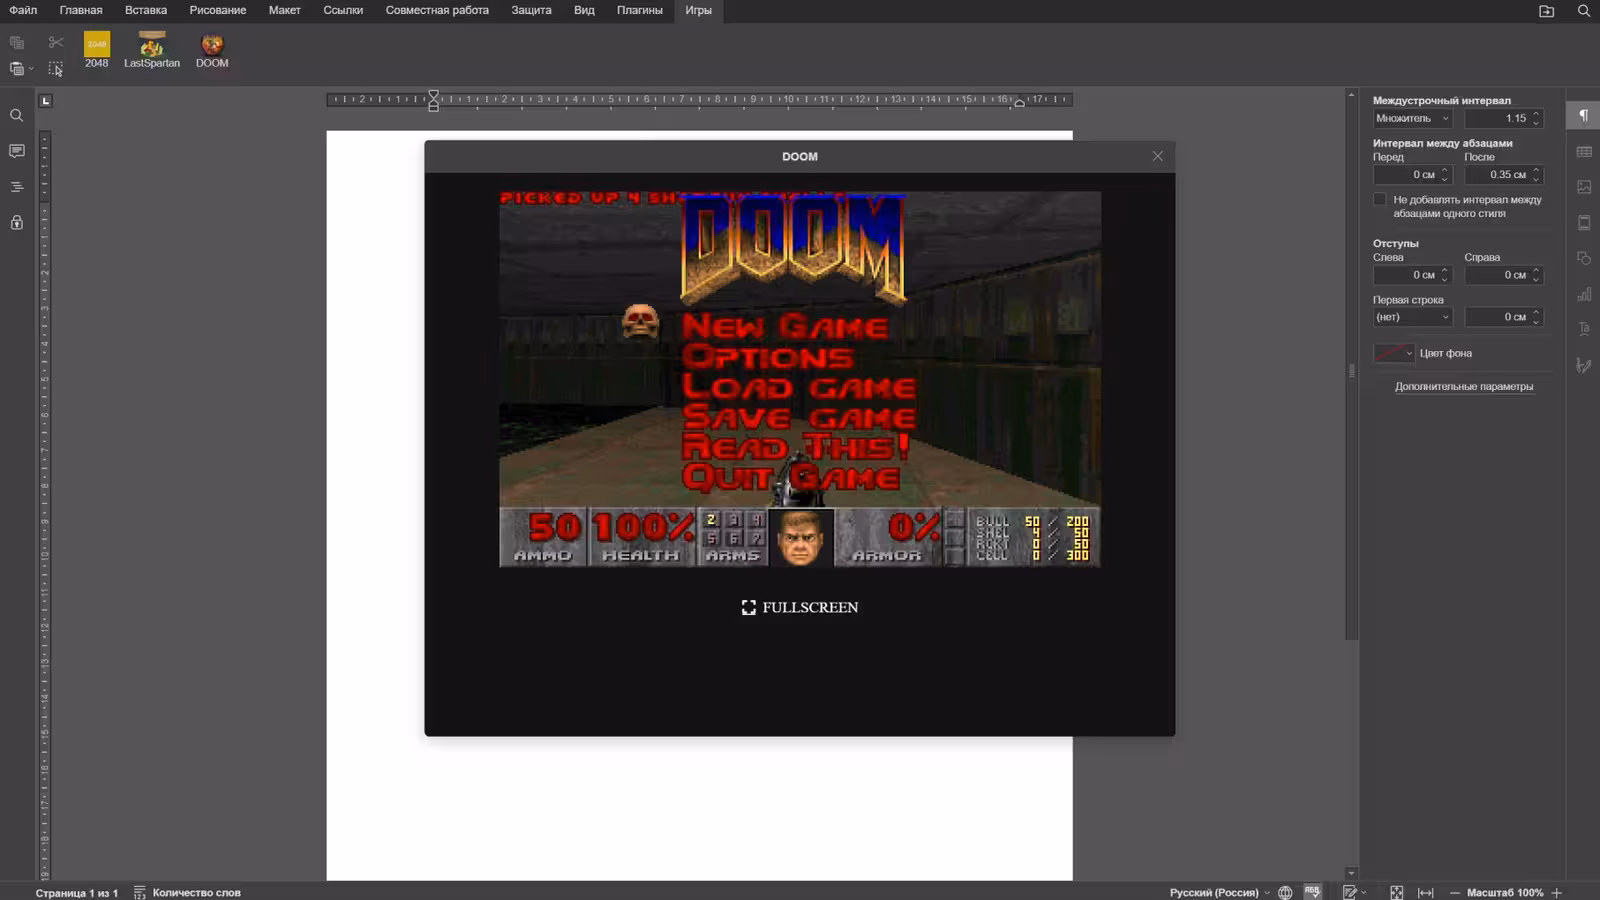Viewport: 1600px width, 900px height.
Task: Click the open file location icon
Action: point(1546,11)
